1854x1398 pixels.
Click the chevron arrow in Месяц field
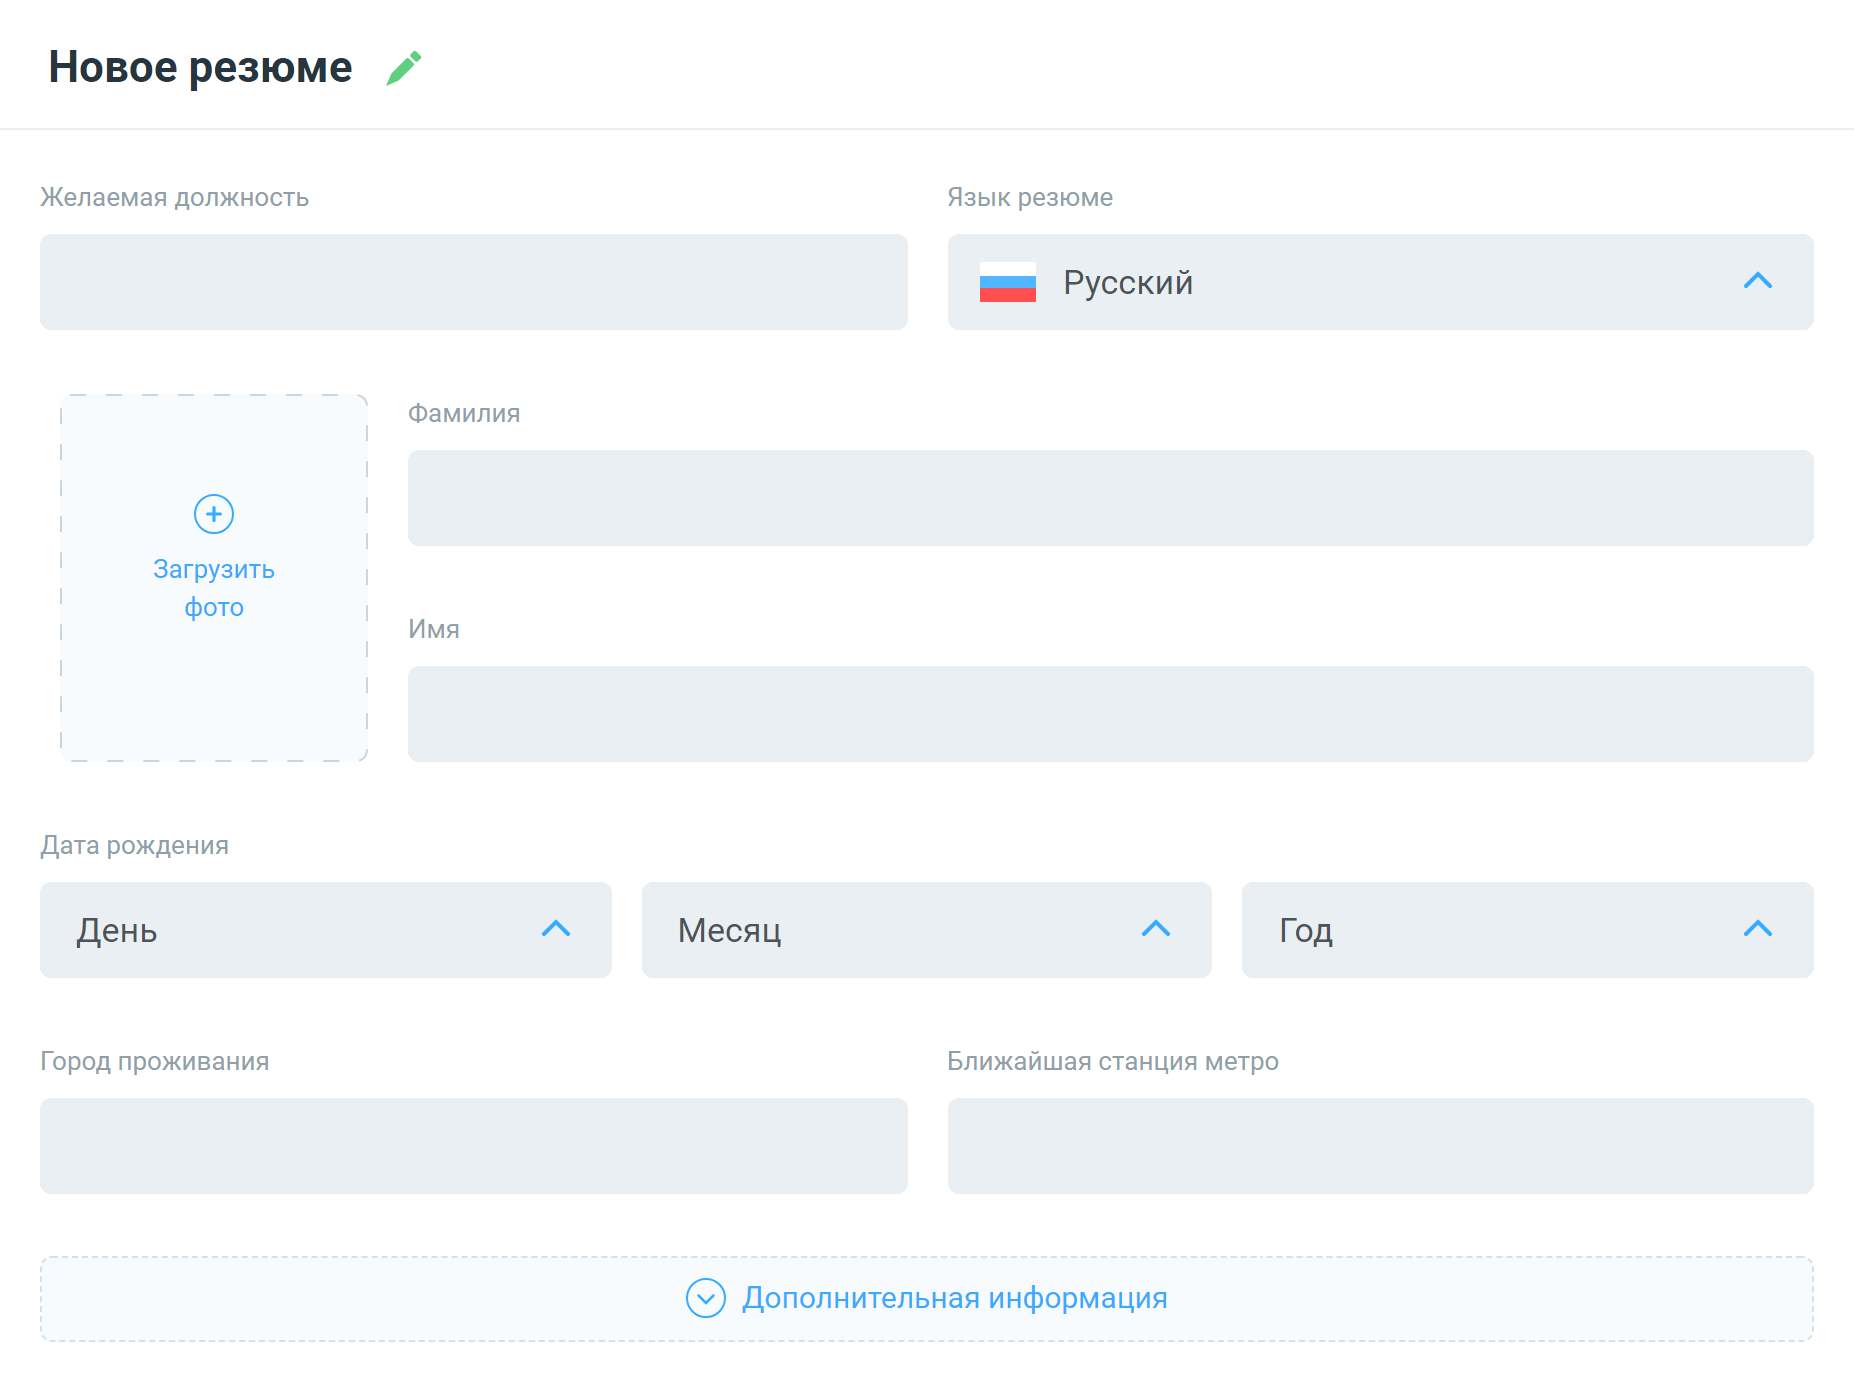[1156, 929]
